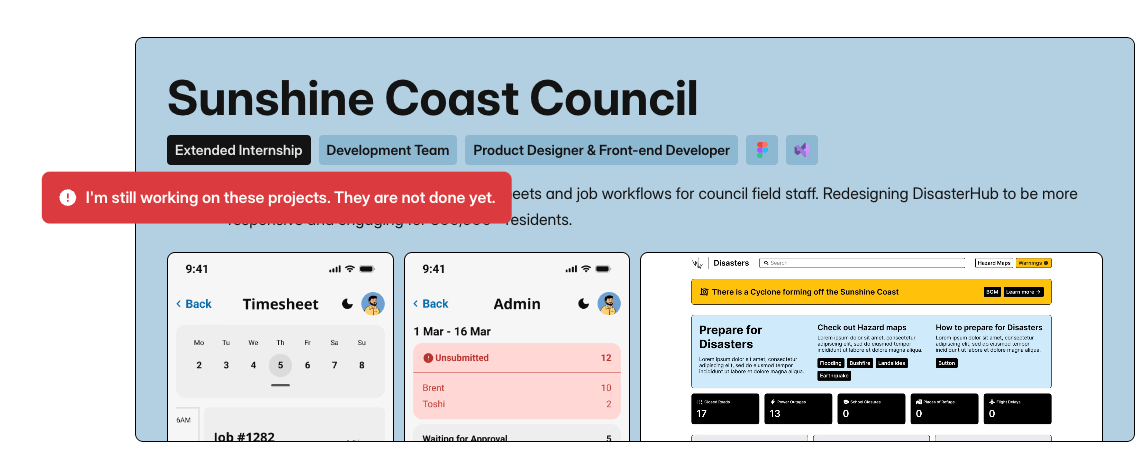Open the avatar on the Admin screen

(x=609, y=304)
